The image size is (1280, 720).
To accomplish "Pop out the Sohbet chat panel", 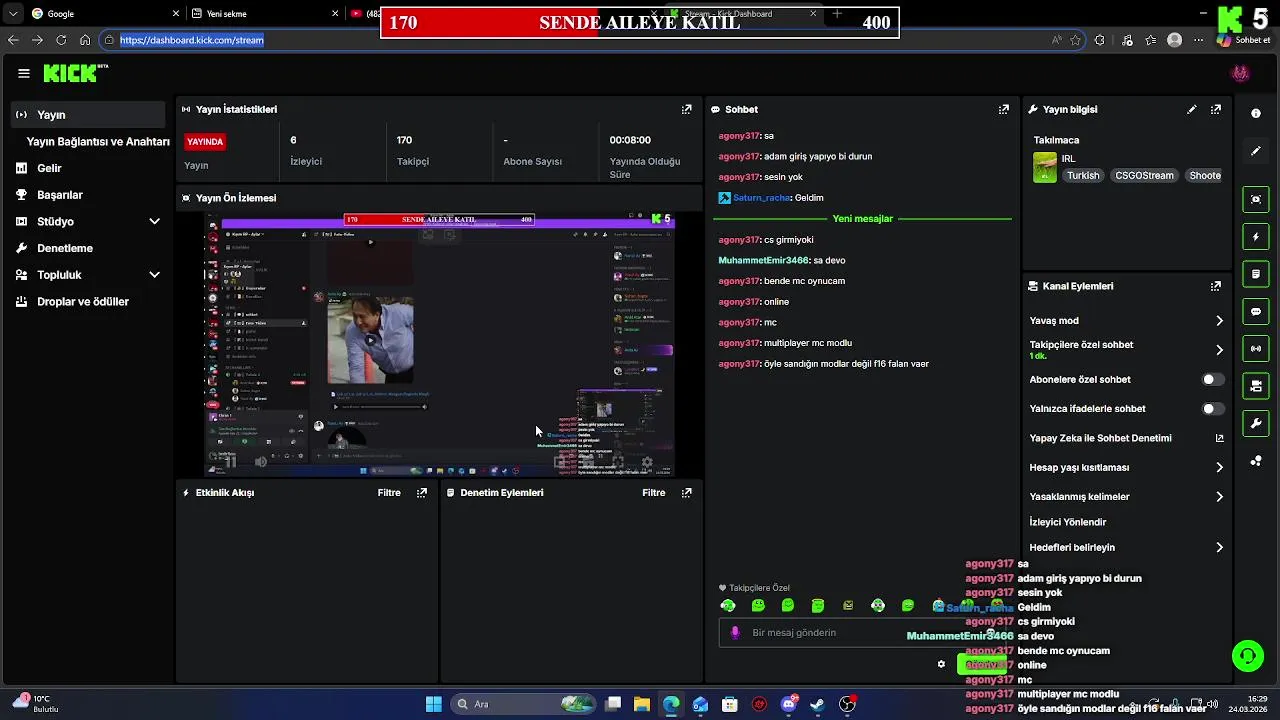I will coord(1004,109).
